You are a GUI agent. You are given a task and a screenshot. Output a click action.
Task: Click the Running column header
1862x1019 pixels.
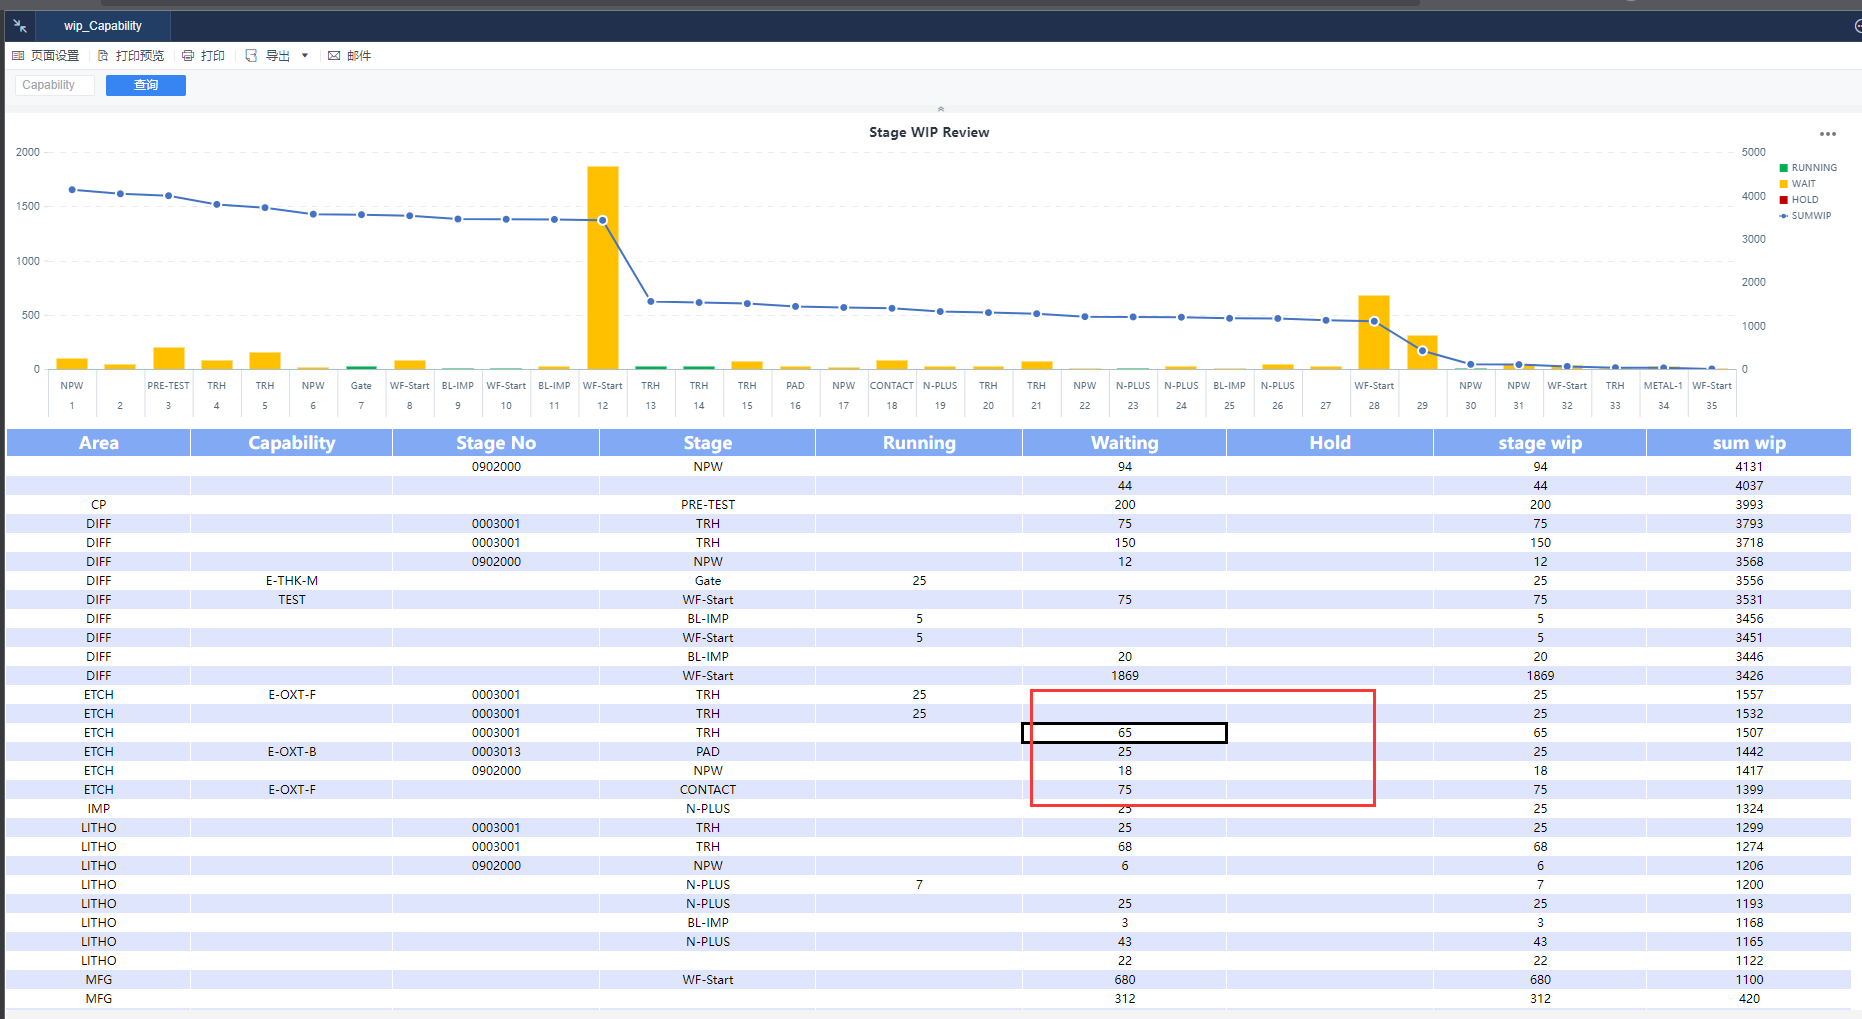(919, 443)
